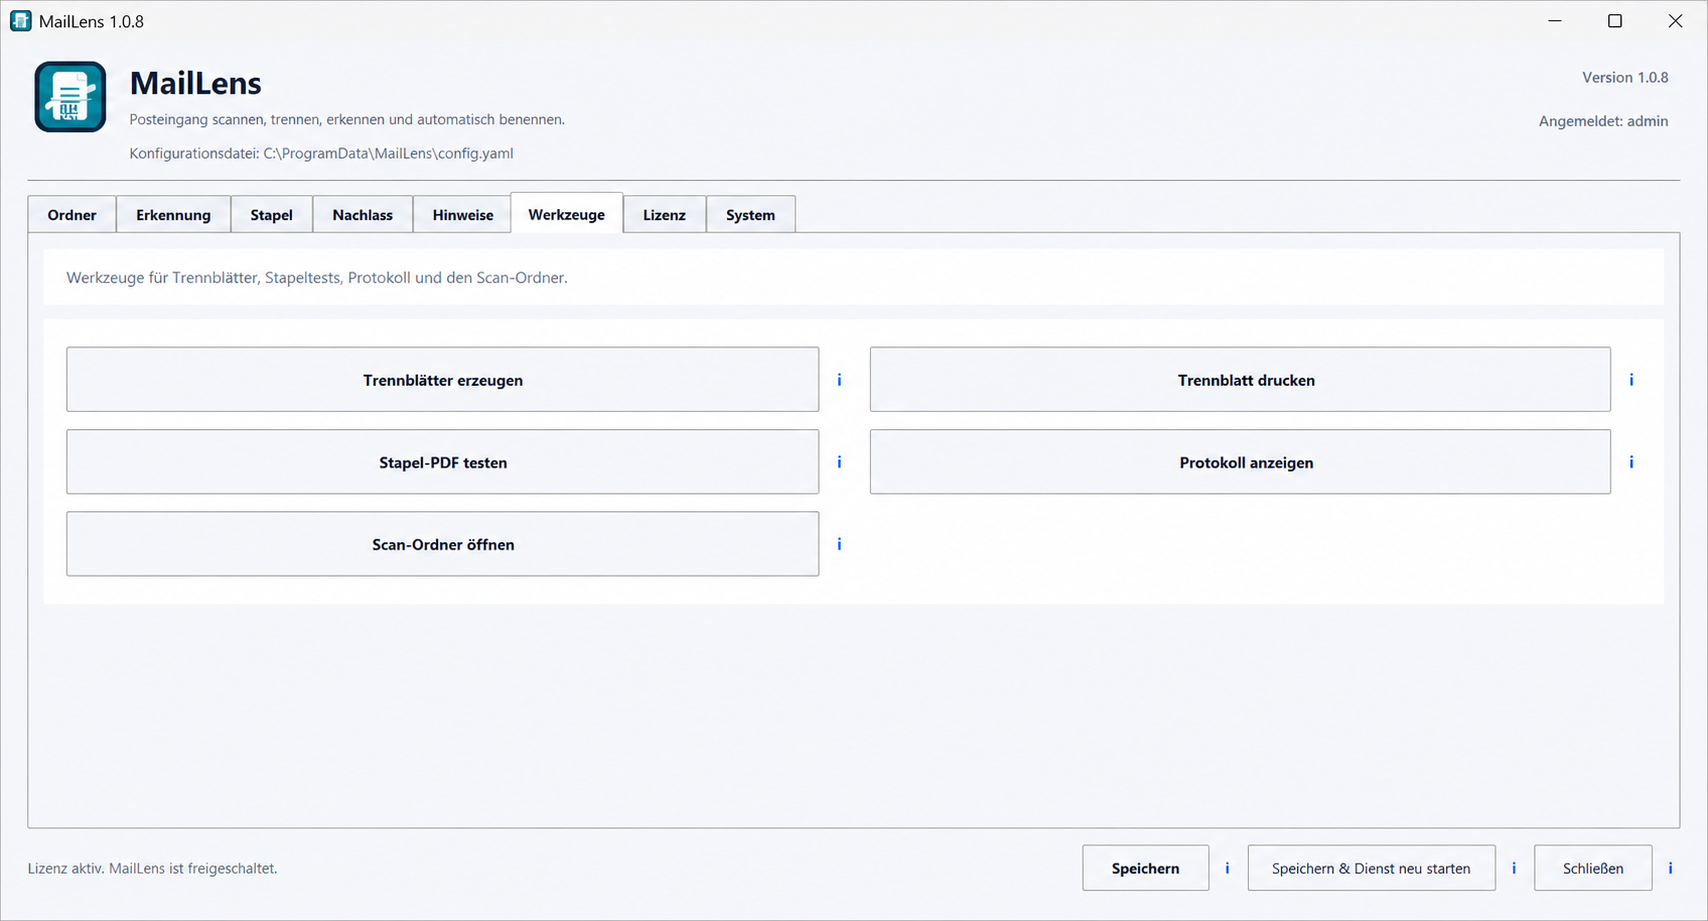Click the small MailLens title bar icon
This screenshot has height=921, width=1708.
[20, 21]
